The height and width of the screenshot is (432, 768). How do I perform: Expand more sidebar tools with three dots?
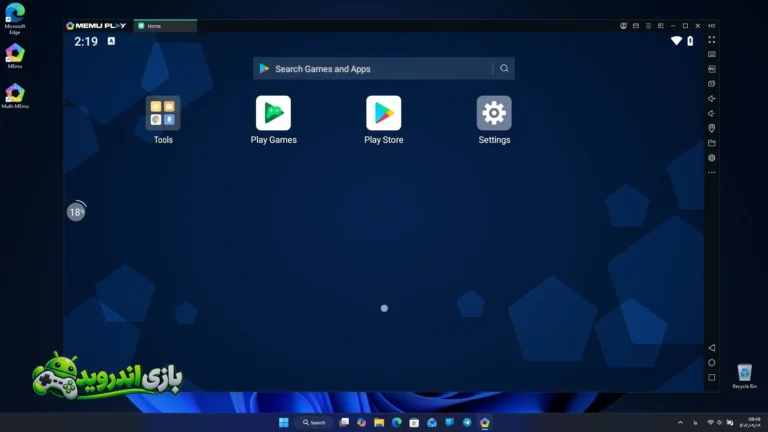point(712,172)
